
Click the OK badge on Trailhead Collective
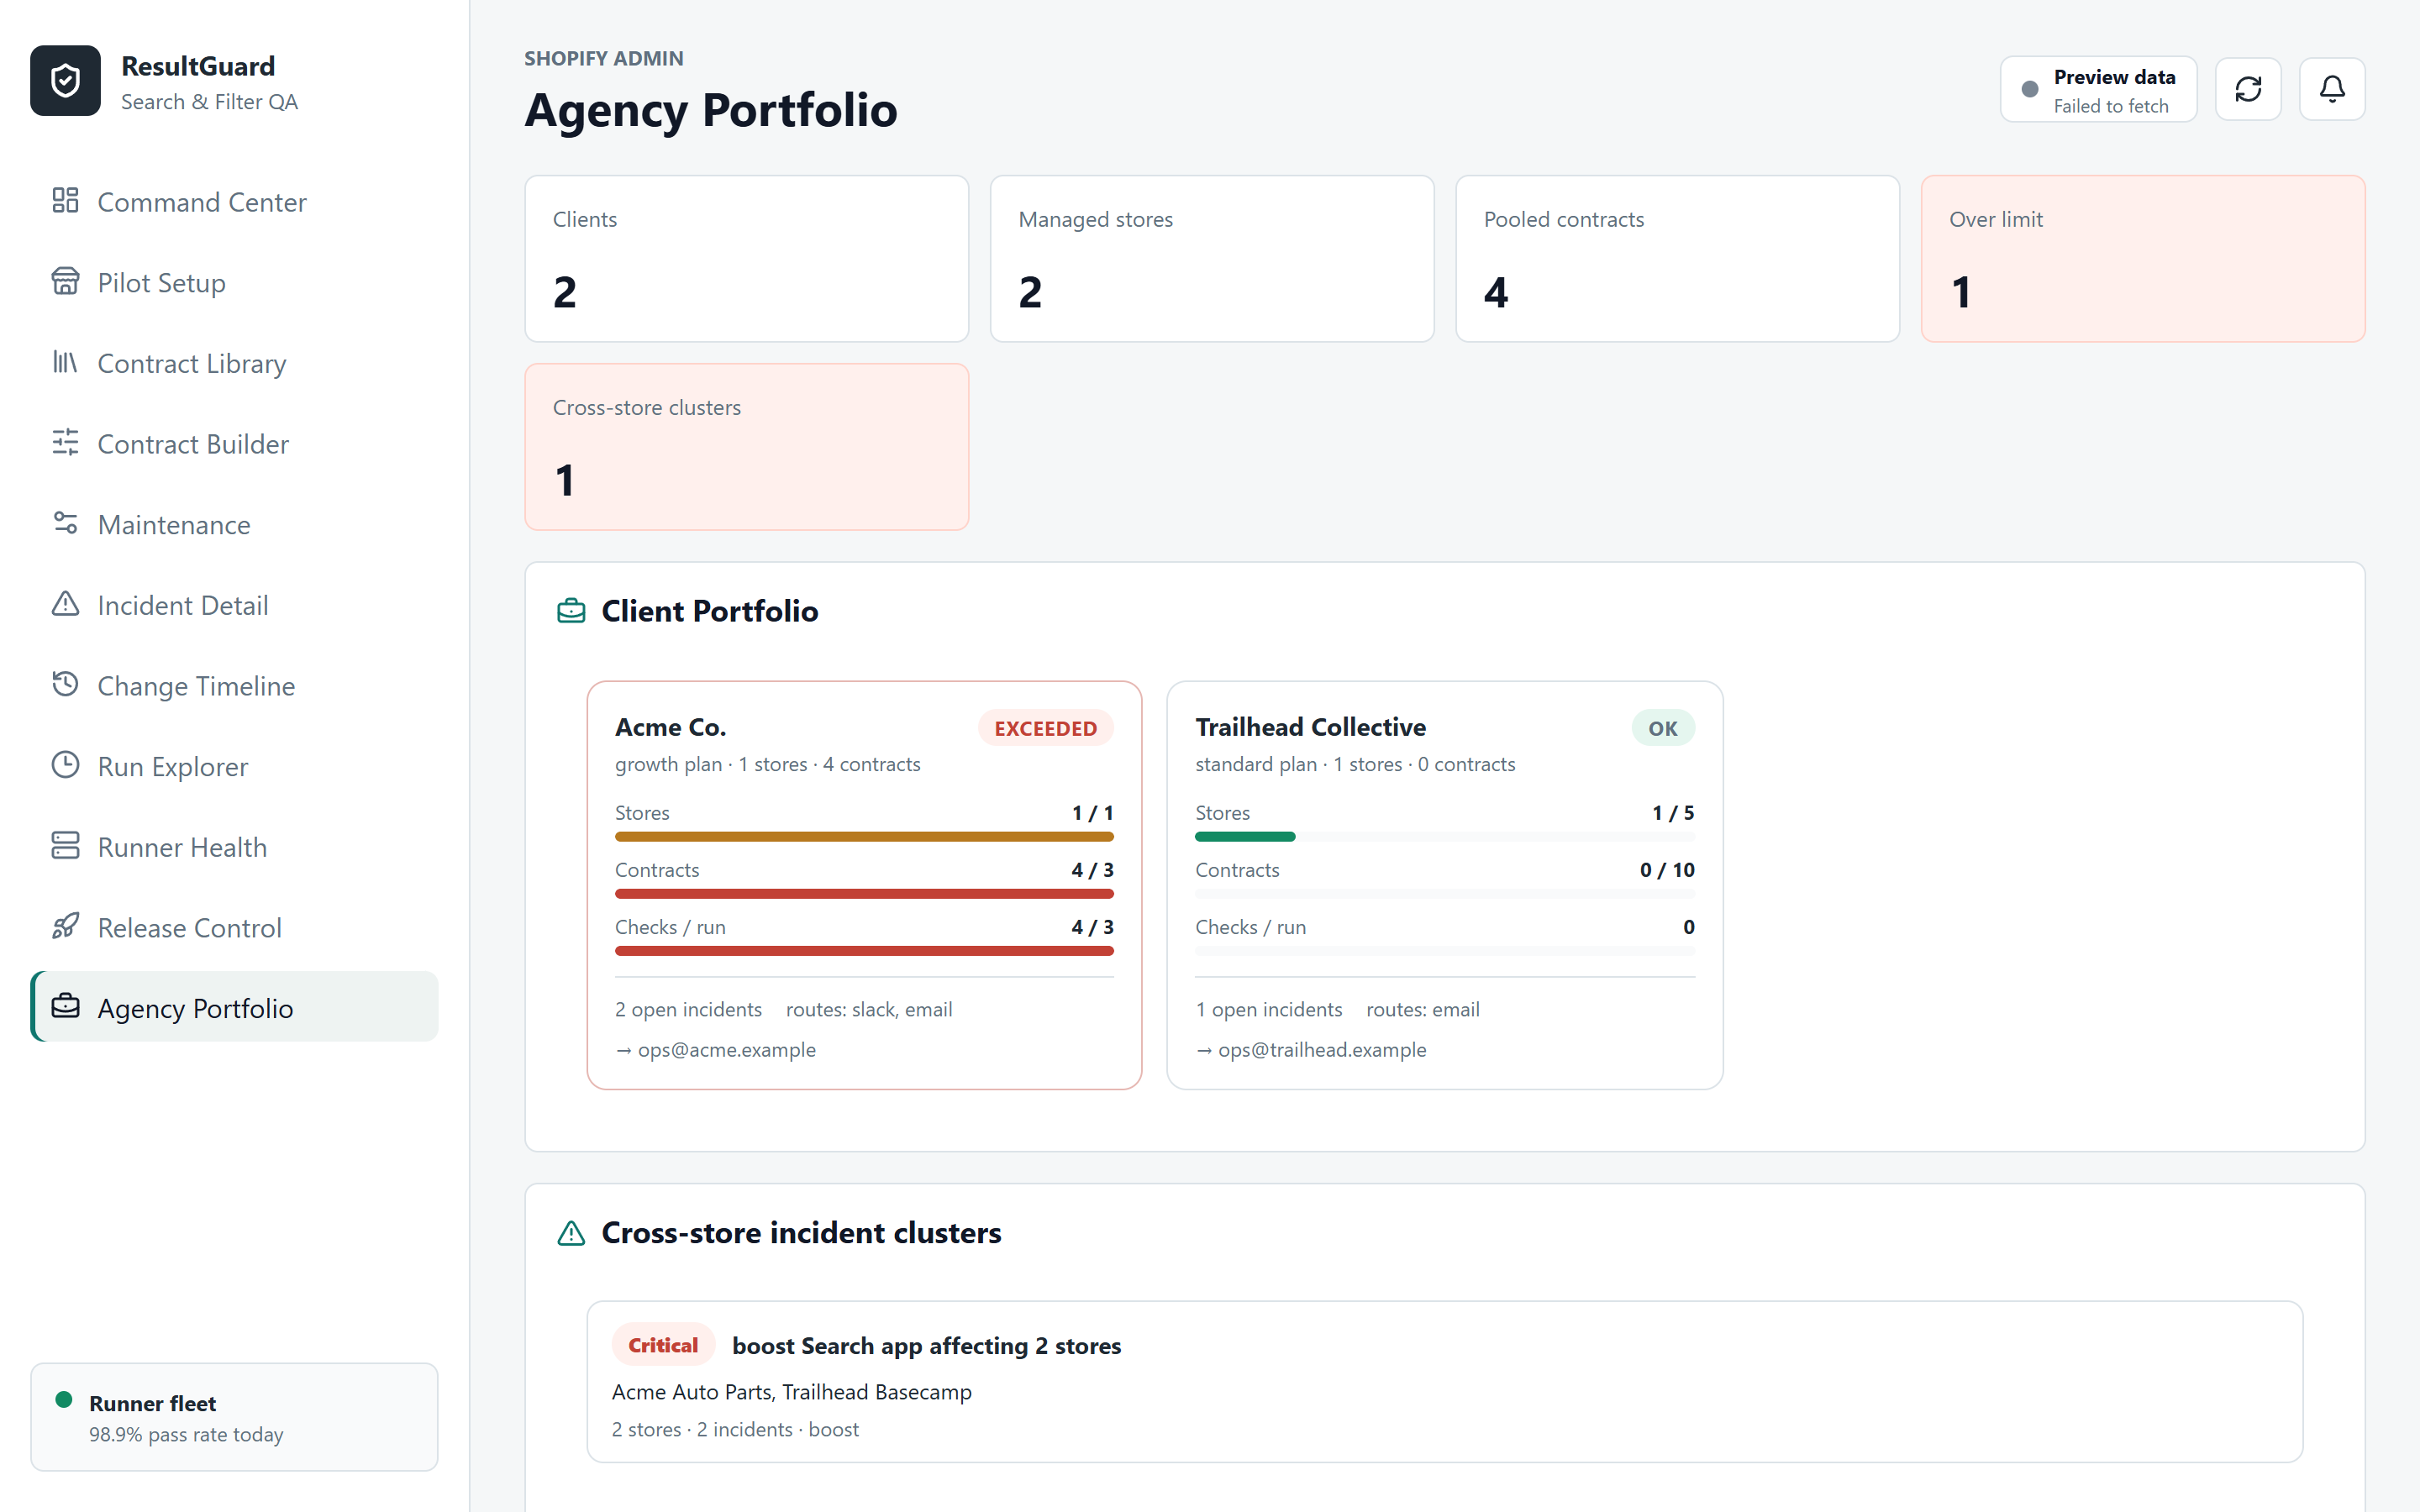click(1663, 729)
